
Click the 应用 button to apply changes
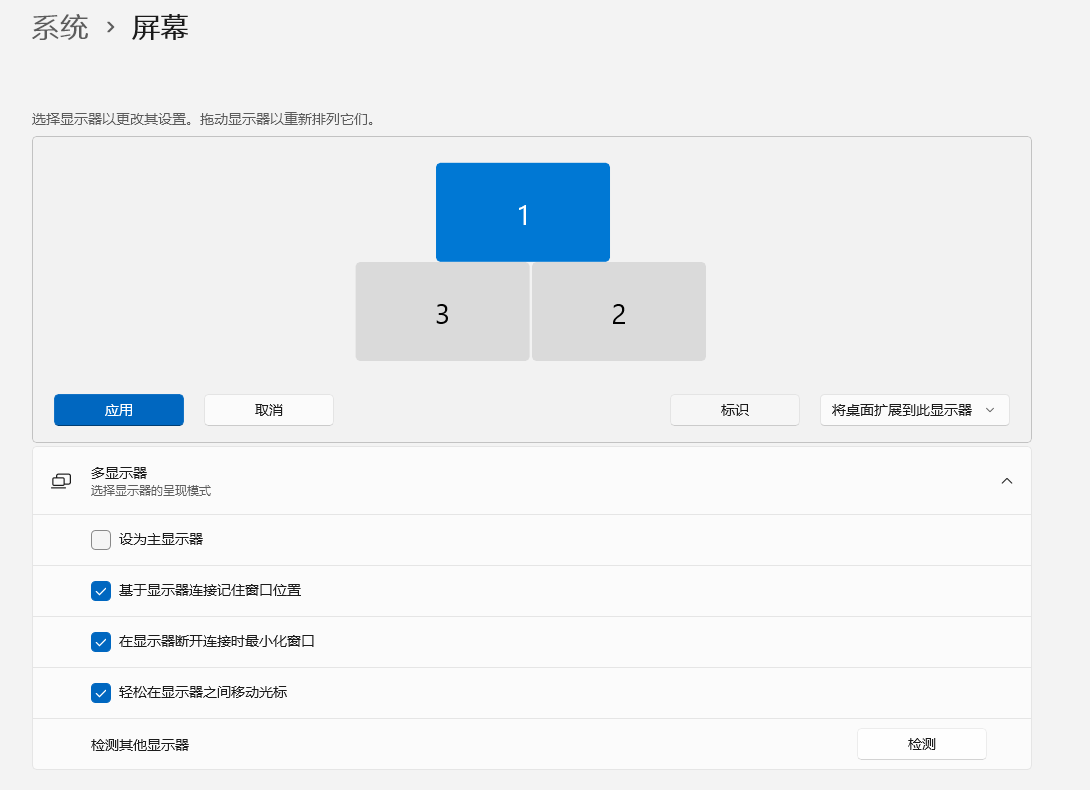point(118,410)
